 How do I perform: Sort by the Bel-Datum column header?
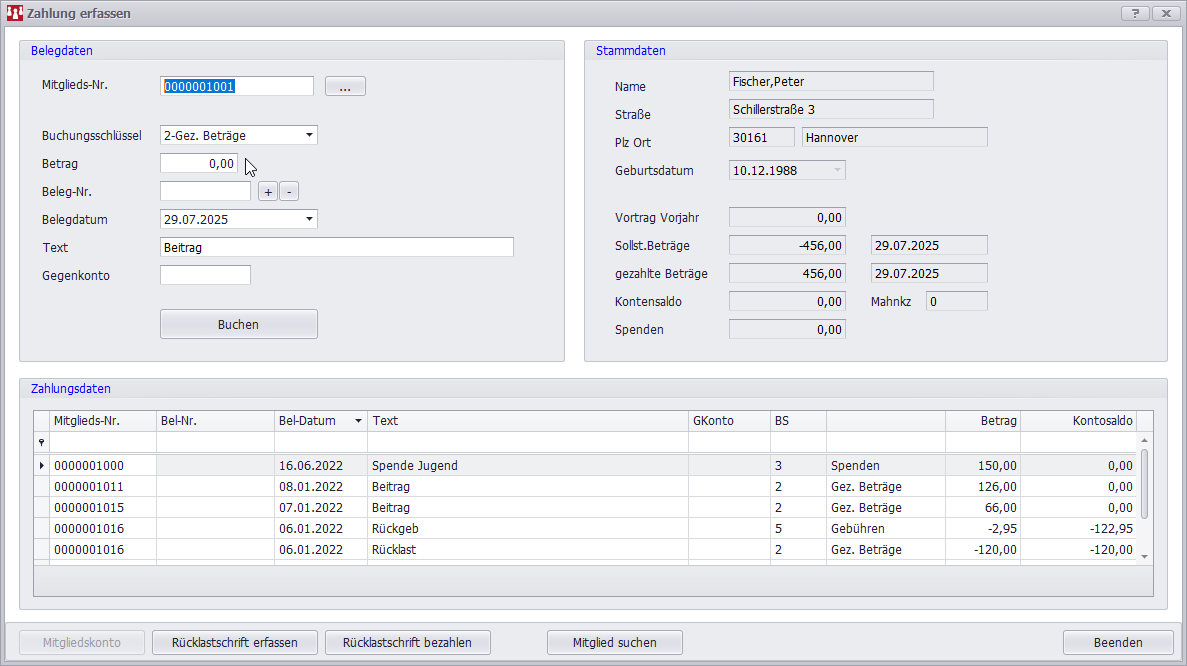320,421
